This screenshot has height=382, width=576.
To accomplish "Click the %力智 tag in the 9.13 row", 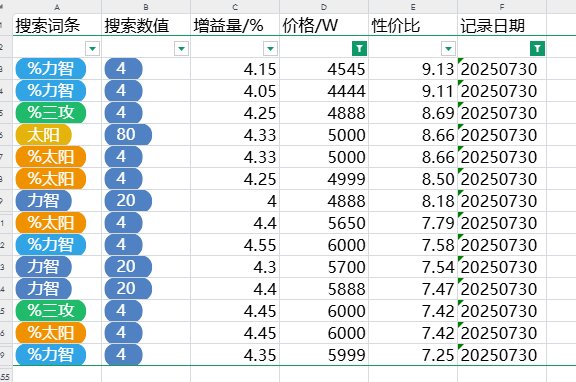I will pos(51,69).
